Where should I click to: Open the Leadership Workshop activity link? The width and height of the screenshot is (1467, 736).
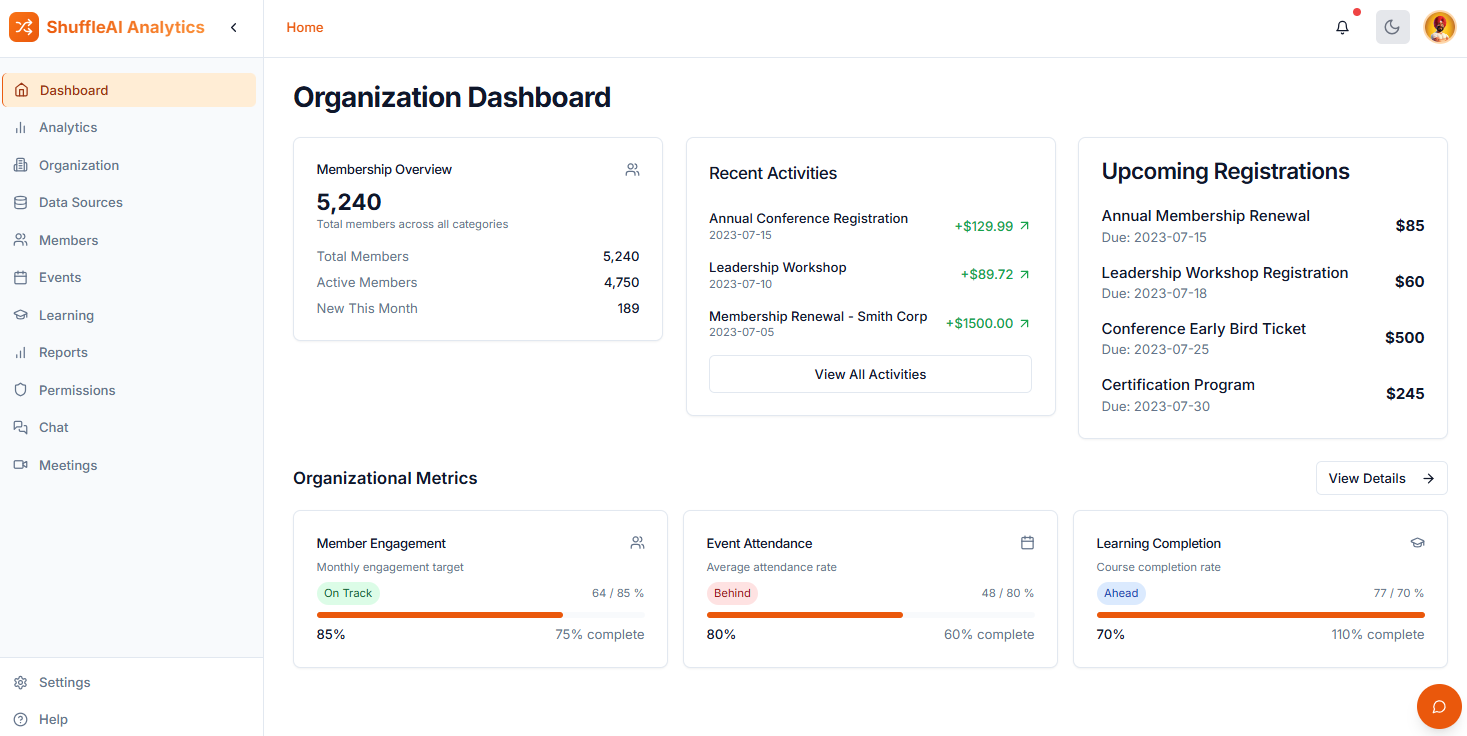1023,274
